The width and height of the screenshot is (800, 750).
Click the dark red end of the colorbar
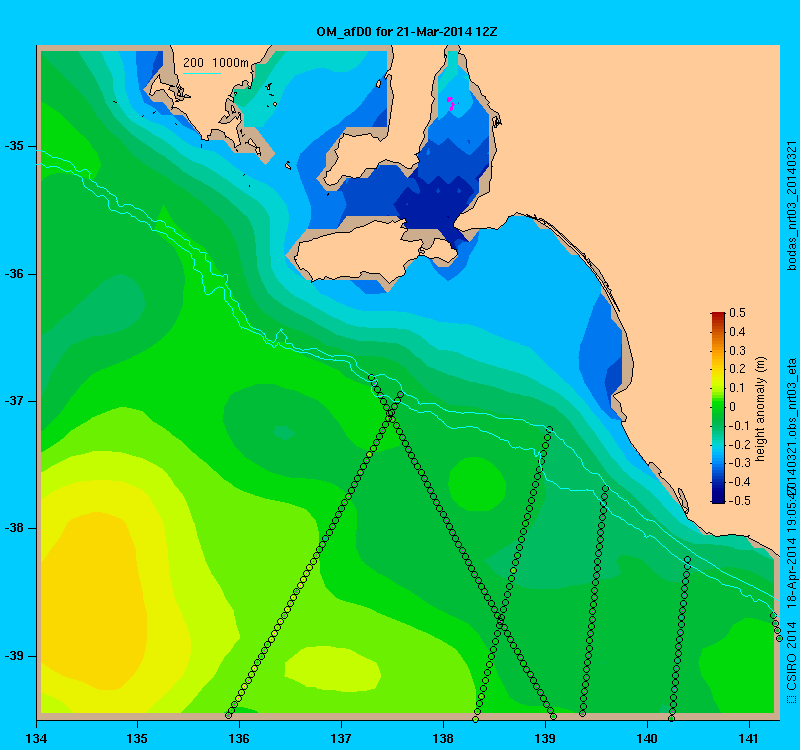[x=718, y=316]
